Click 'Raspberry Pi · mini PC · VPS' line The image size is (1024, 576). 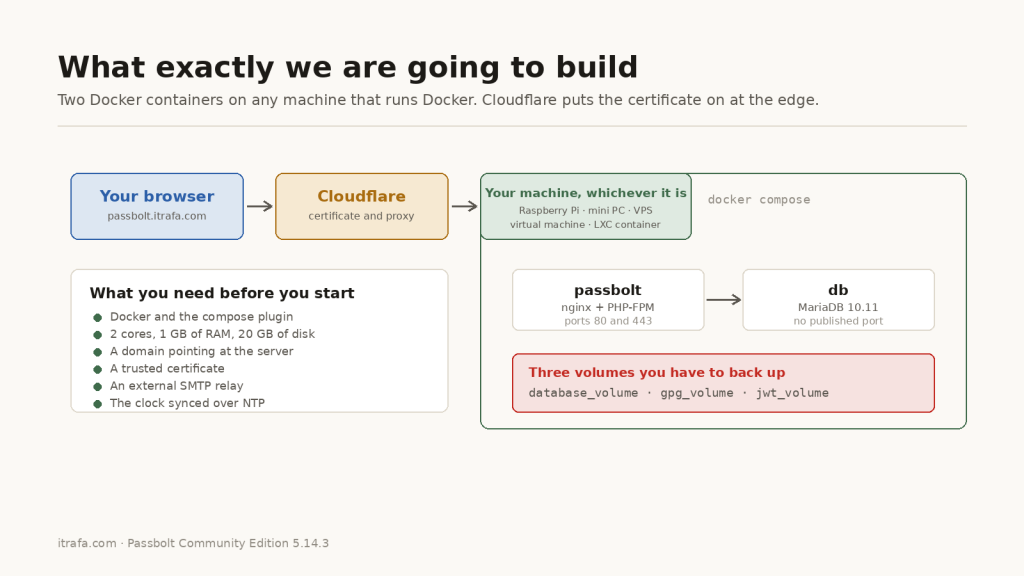tap(586, 210)
